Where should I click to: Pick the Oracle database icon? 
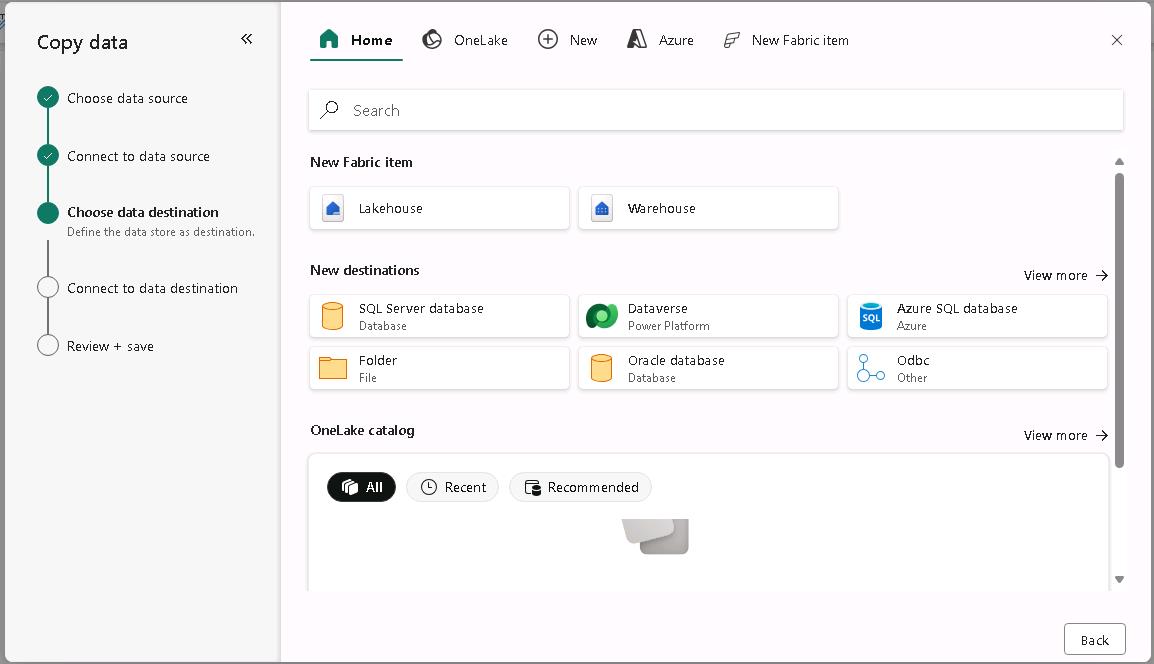click(602, 369)
